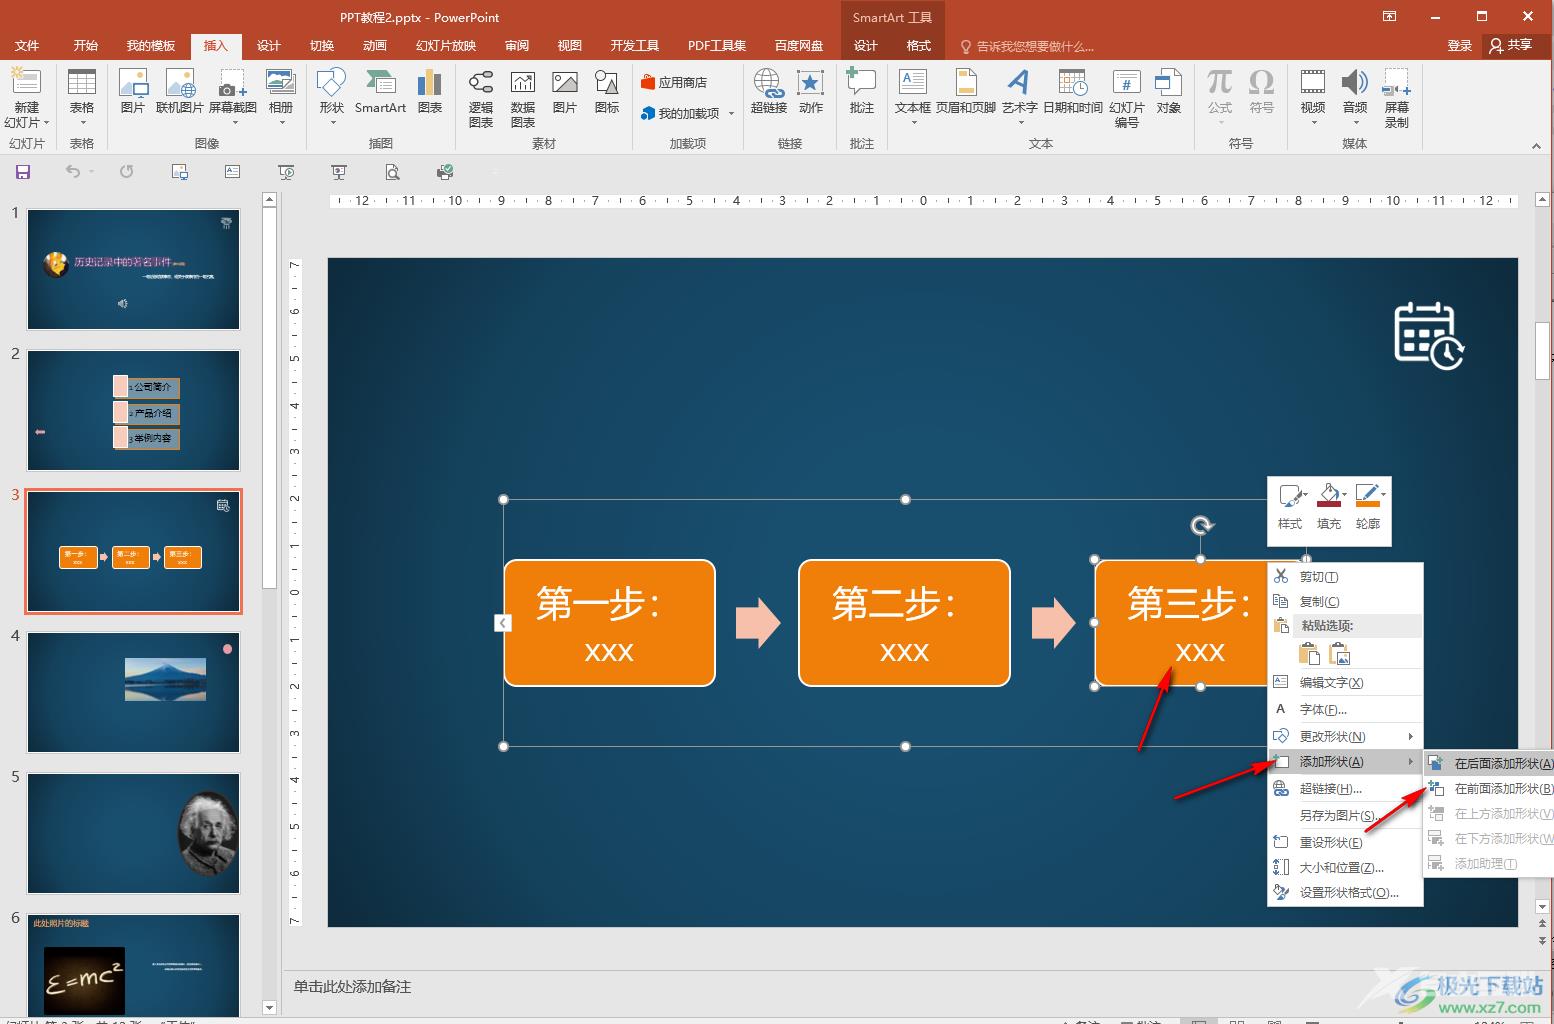Select the 第一步 SmartArt box
Screen dimensions: 1554x1024
coord(609,623)
